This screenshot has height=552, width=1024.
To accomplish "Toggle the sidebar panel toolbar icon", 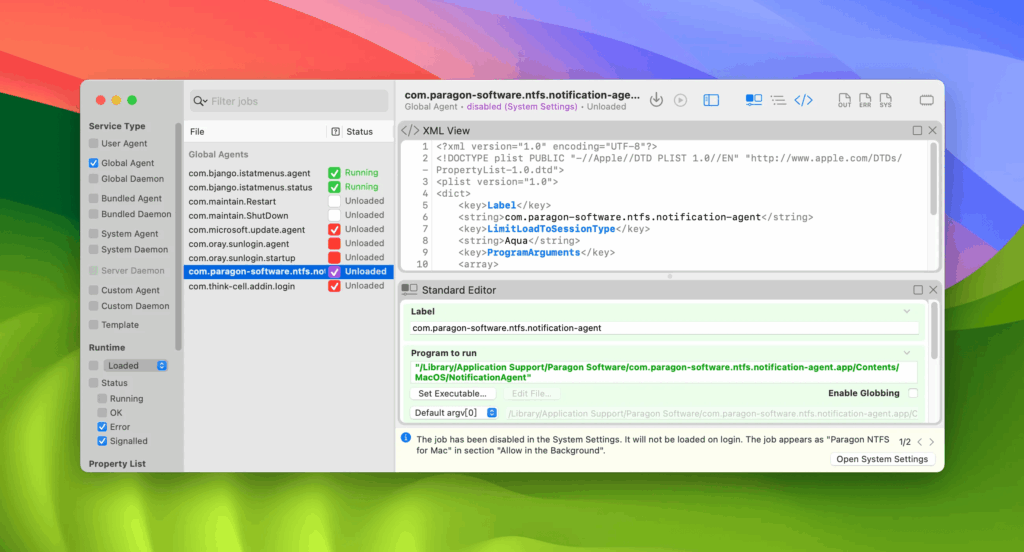I will (x=711, y=100).
